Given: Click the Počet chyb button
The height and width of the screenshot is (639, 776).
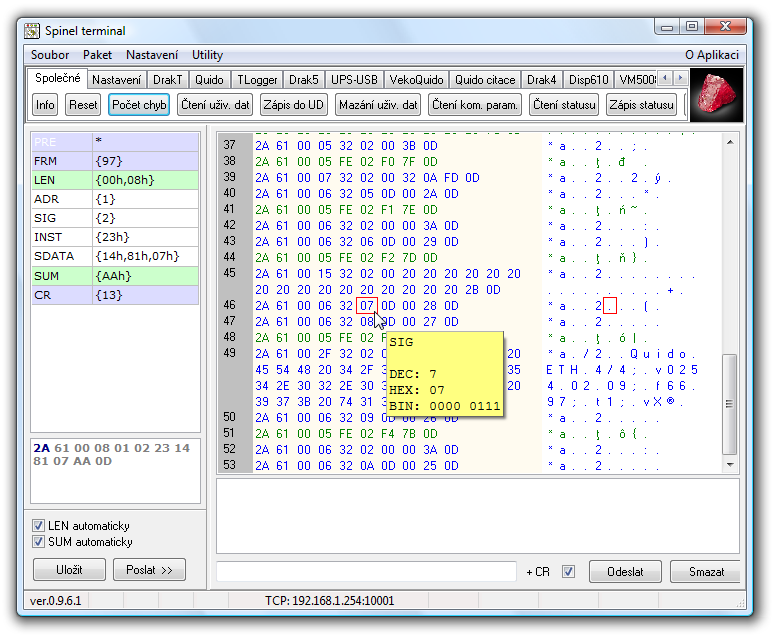Looking at the screenshot, I should tap(139, 105).
